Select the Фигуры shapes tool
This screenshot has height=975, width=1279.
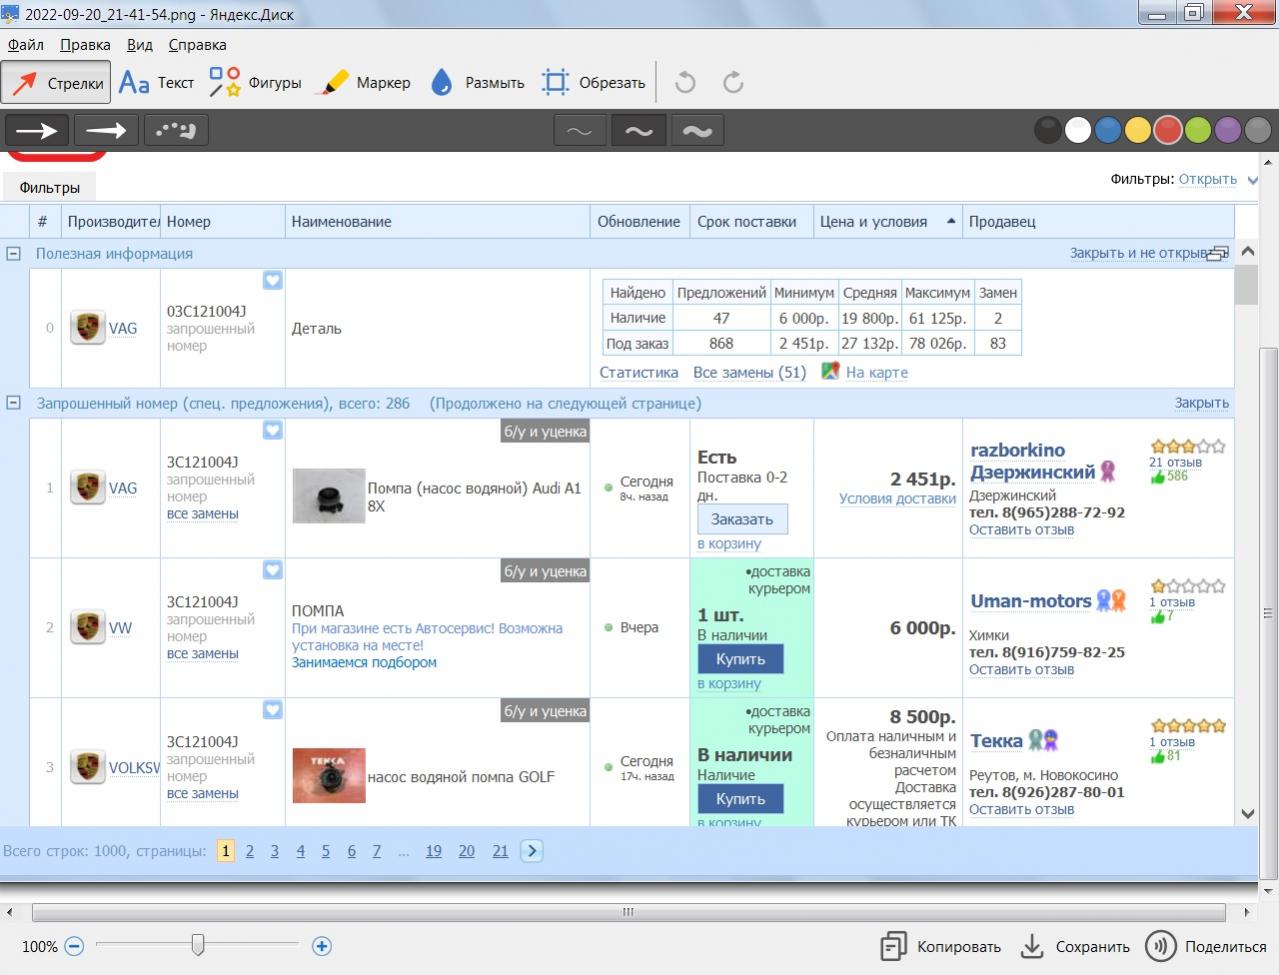tap(255, 83)
